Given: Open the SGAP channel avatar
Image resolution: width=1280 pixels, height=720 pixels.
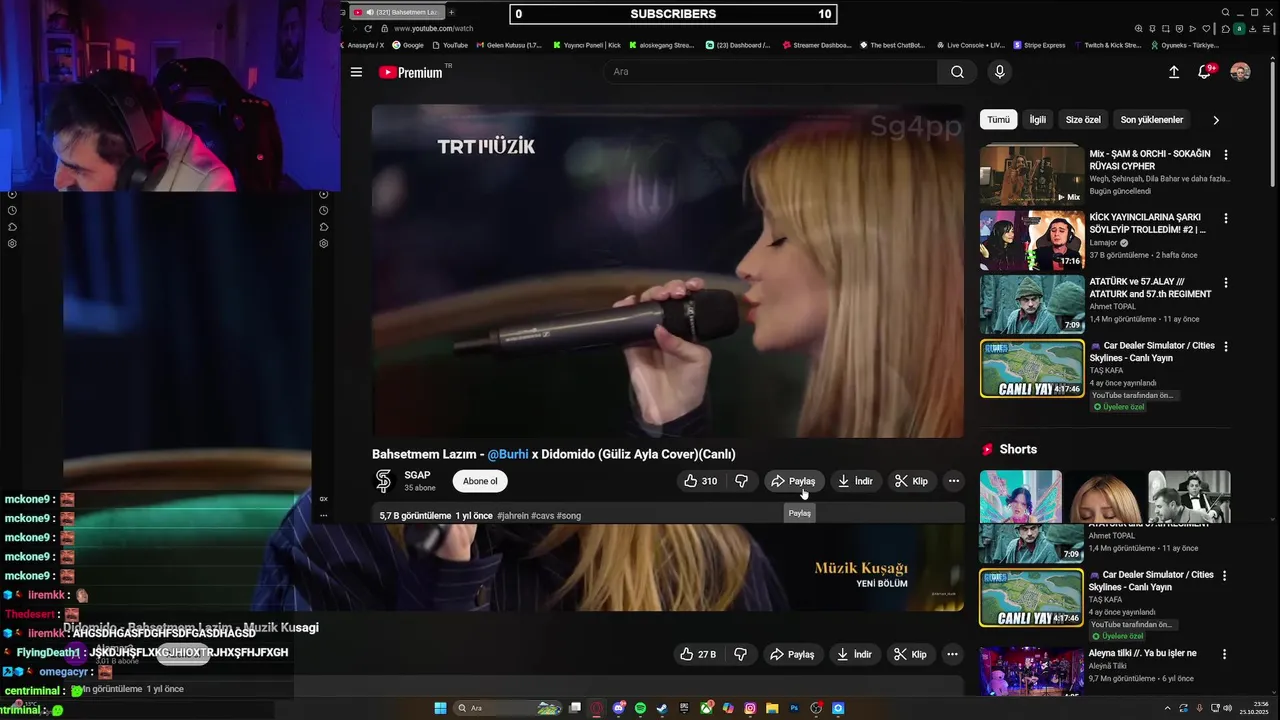Looking at the screenshot, I should pyautogui.click(x=383, y=481).
